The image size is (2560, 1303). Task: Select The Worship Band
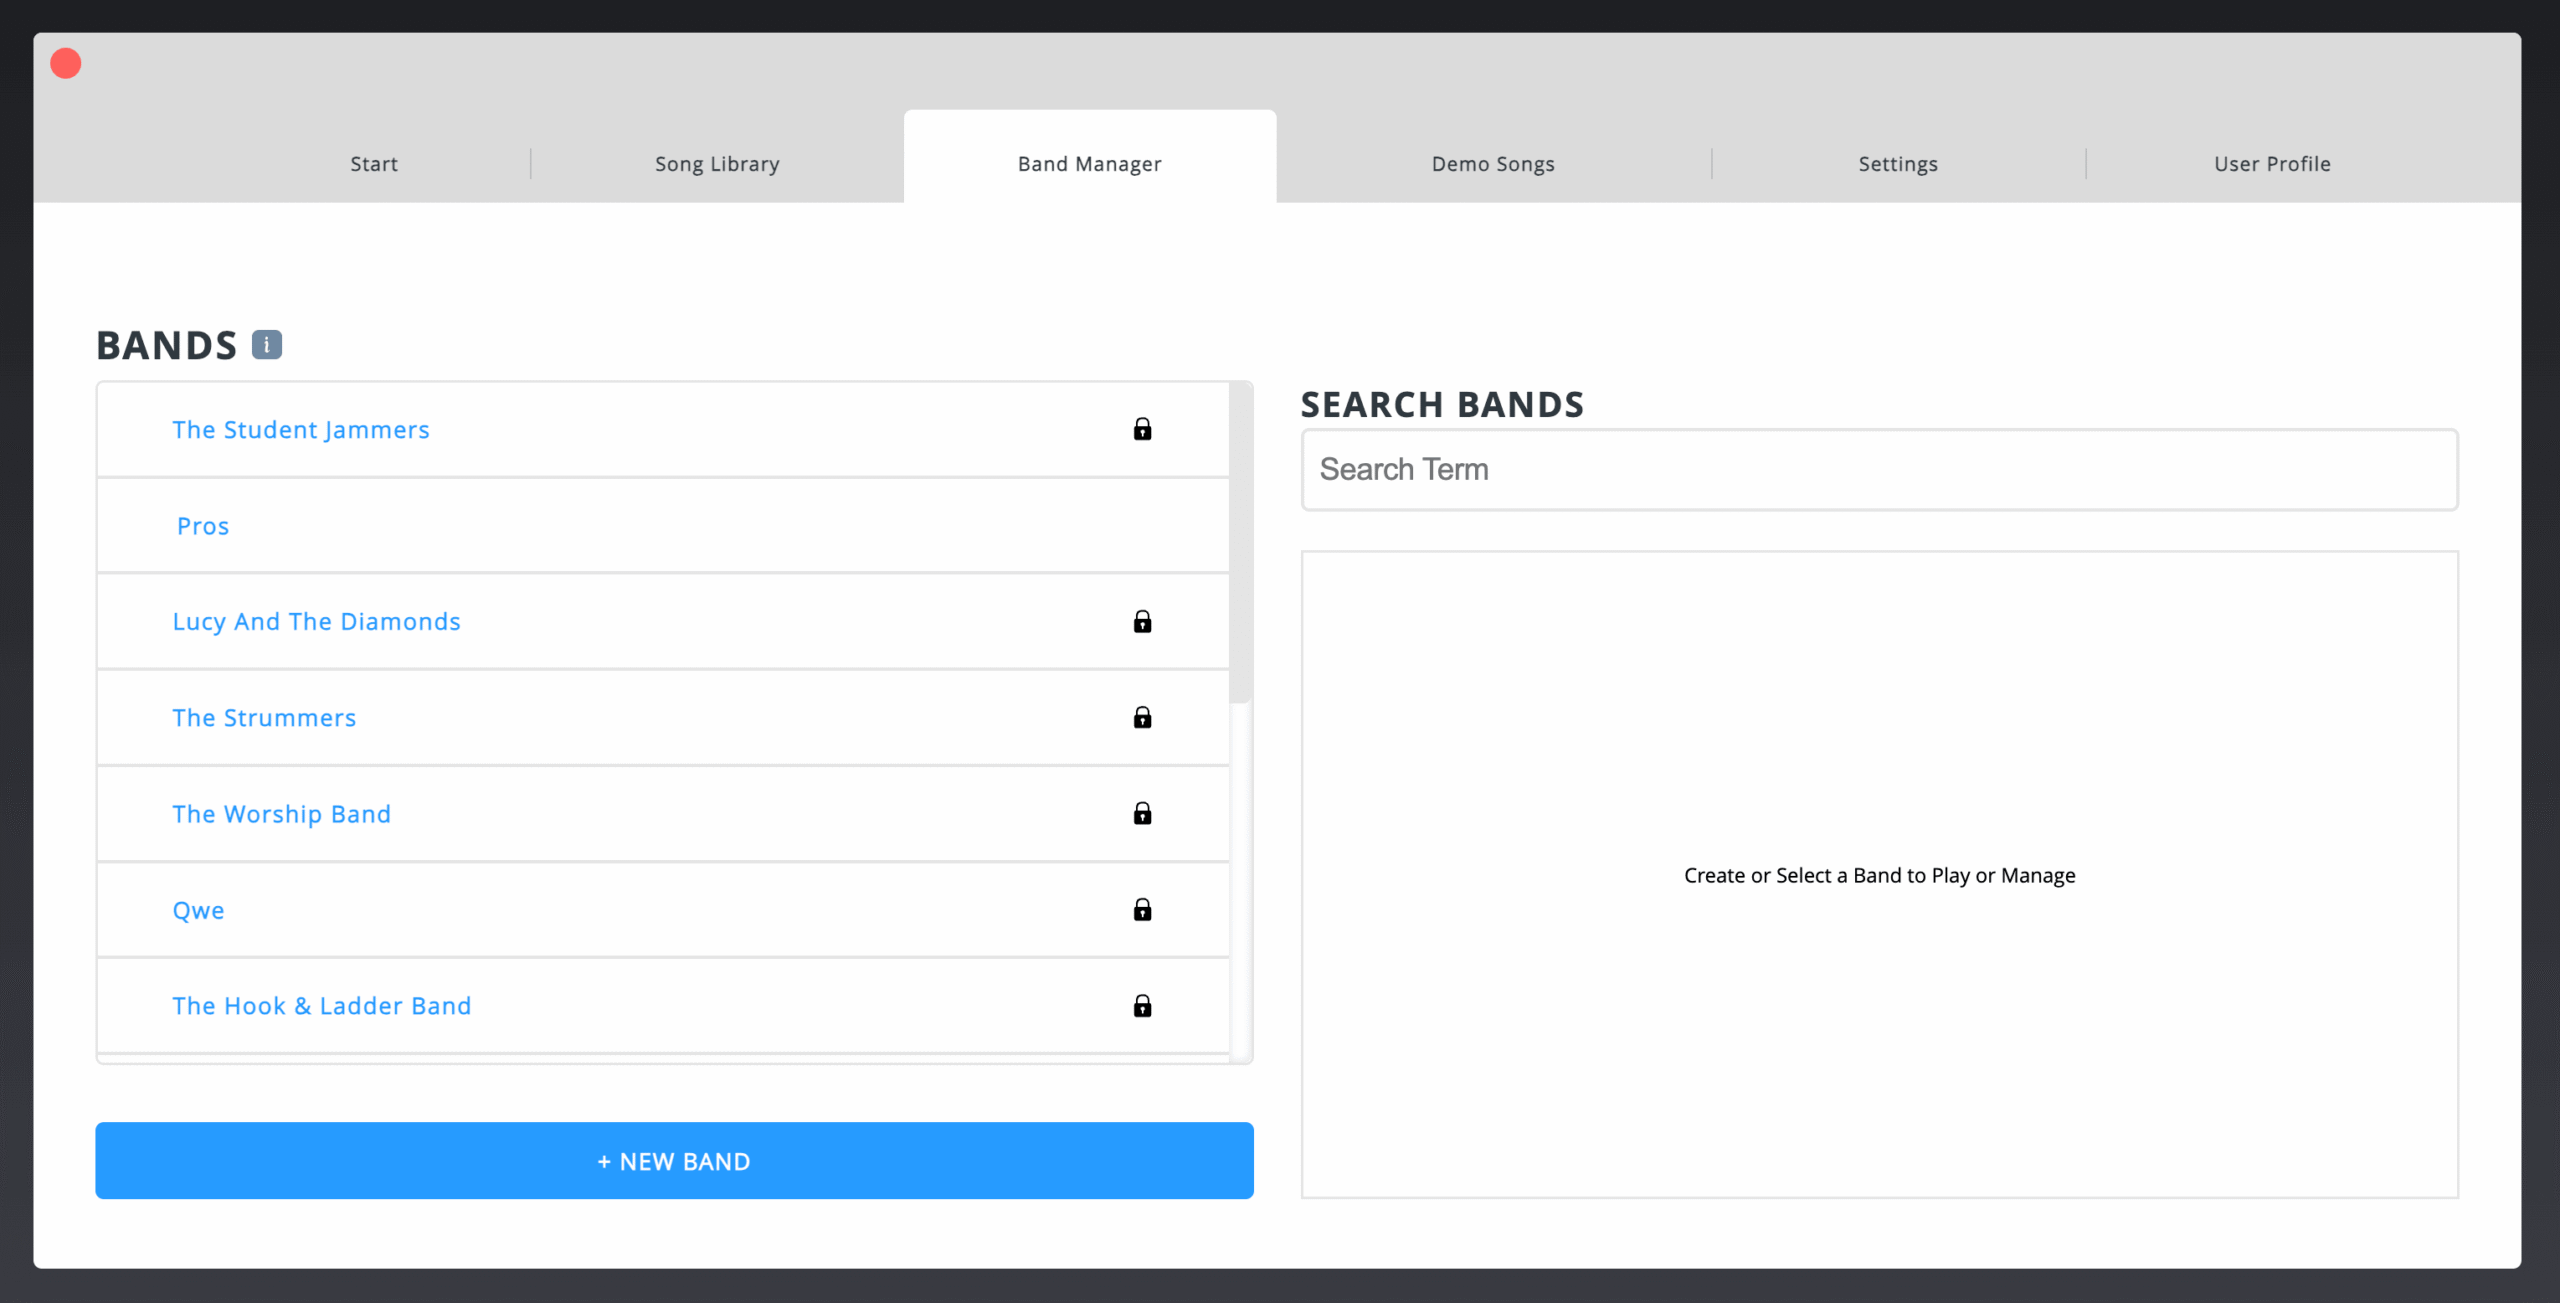tap(281, 814)
